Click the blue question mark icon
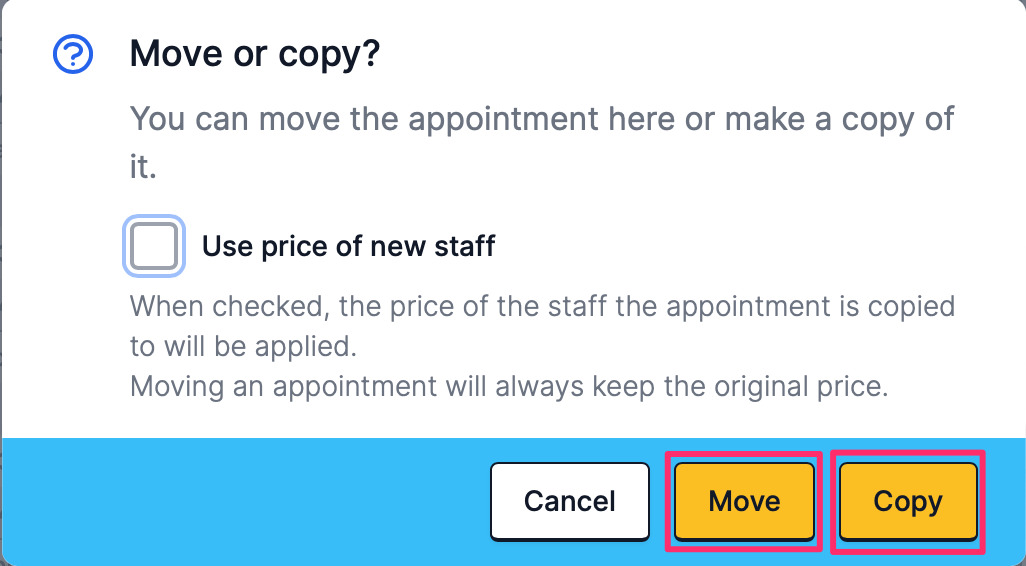Image resolution: width=1026 pixels, height=566 pixels. [73, 54]
